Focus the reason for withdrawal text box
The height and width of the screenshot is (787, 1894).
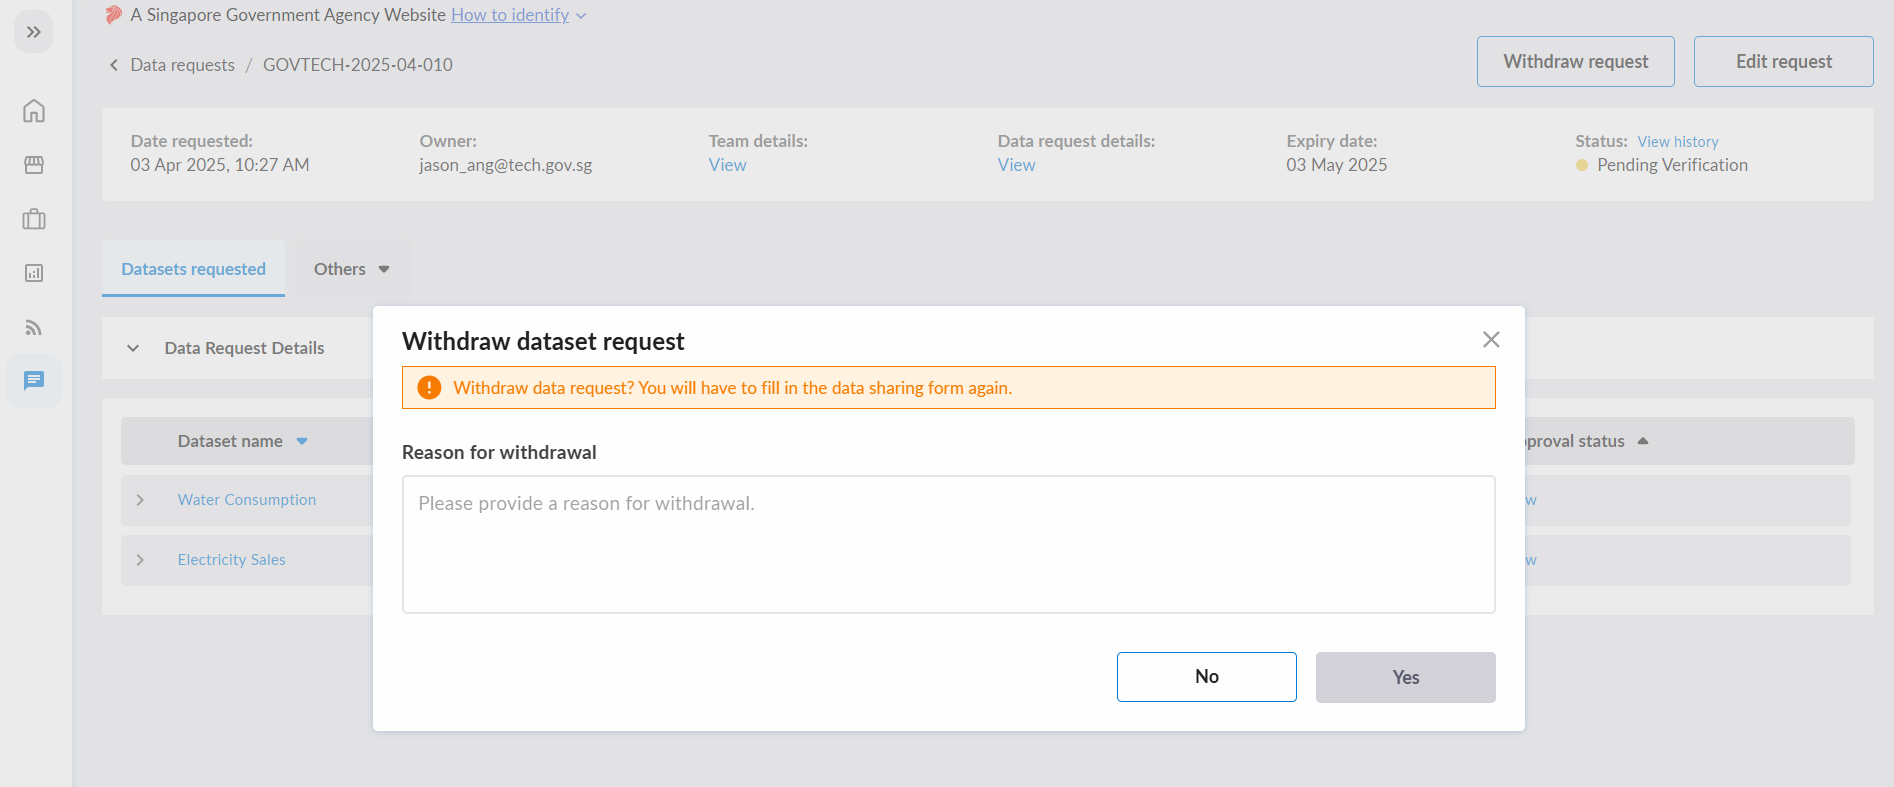949,544
